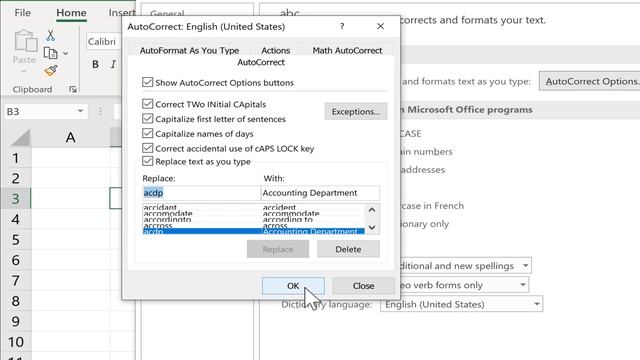Close the AutoCorrect dialog with X
Viewport: 640px width, 360px height.
(x=380, y=26)
